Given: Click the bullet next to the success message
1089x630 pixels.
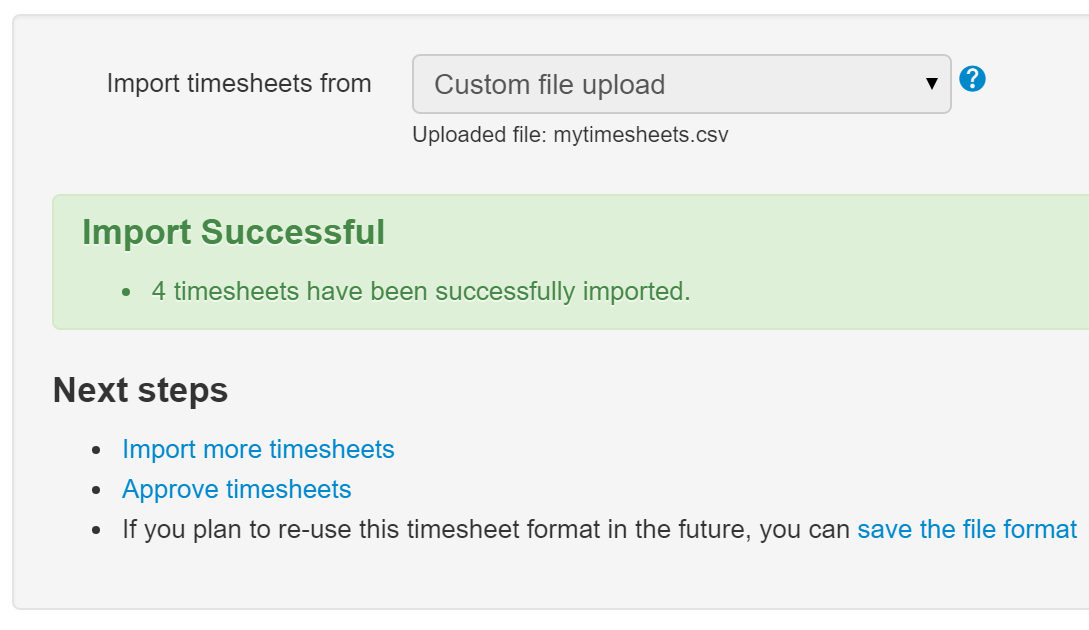Looking at the screenshot, I should pos(126,292).
